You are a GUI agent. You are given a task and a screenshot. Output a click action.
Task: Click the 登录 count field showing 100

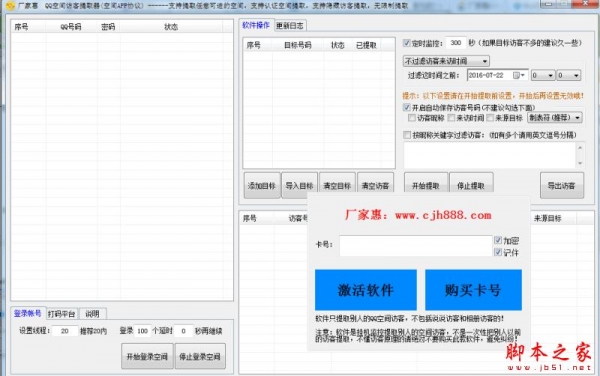tap(143, 331)
